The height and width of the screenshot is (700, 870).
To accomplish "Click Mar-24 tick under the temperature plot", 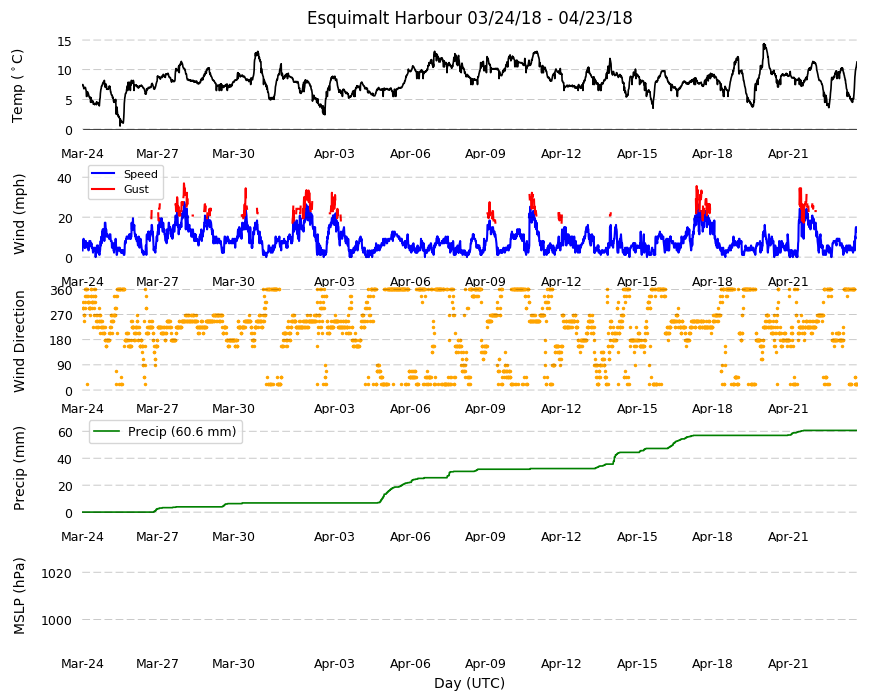I will point(82,154).
